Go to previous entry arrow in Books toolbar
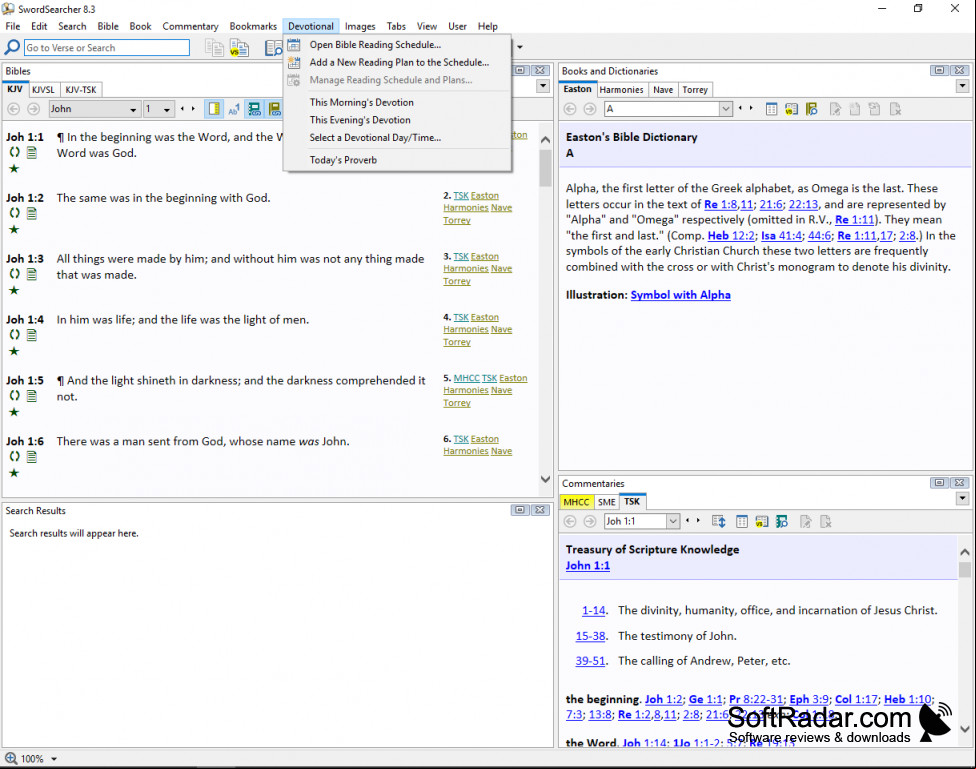 click(x=740, y=109)
